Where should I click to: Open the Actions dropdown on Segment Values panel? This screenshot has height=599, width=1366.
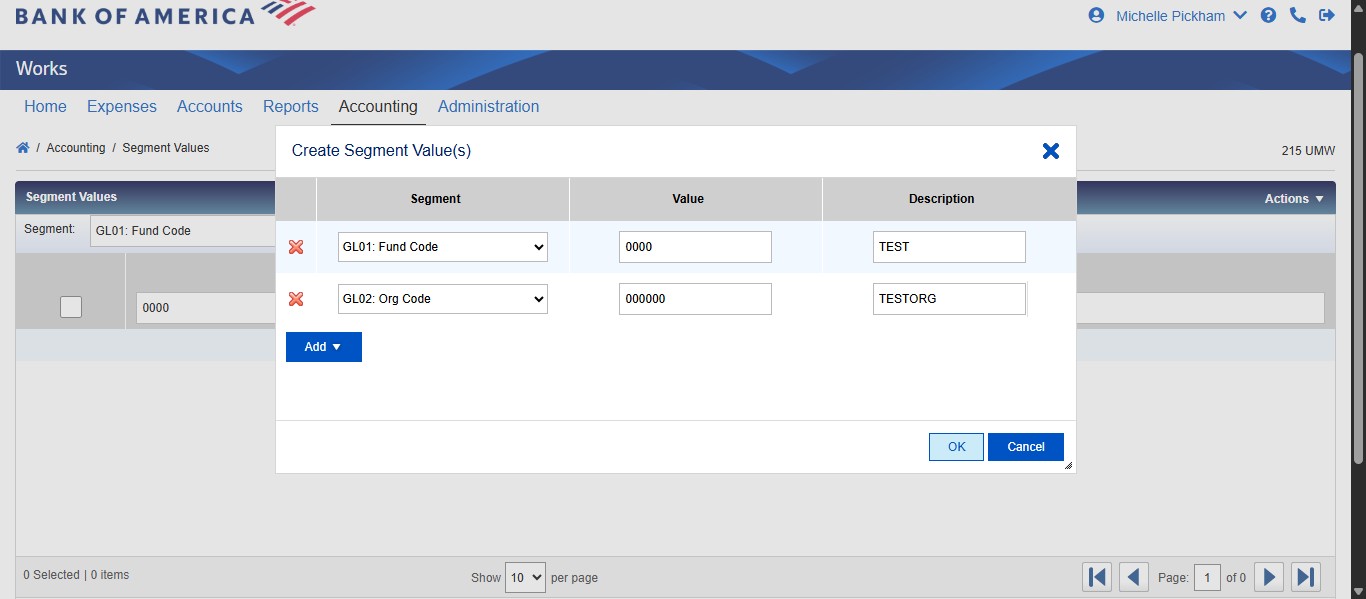1293,197
